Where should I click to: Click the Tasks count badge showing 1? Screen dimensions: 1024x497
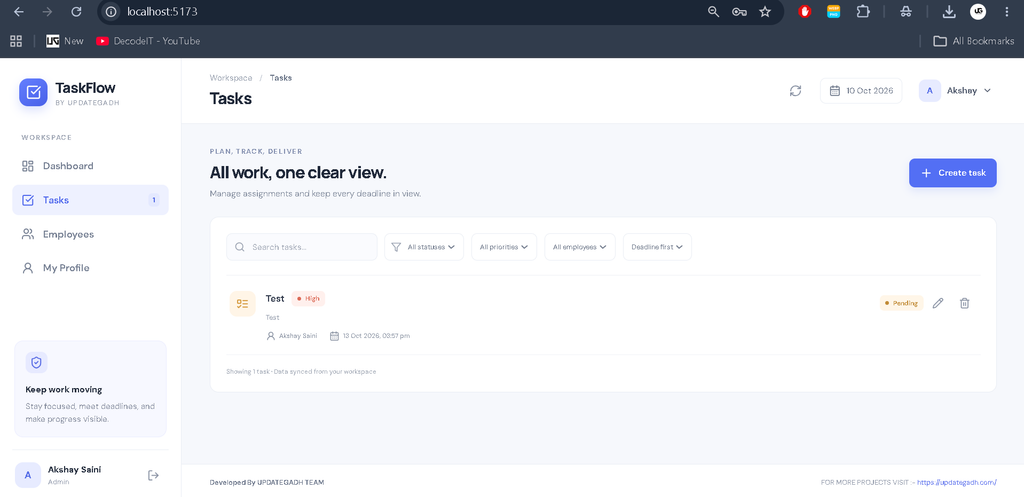point(154,200)
